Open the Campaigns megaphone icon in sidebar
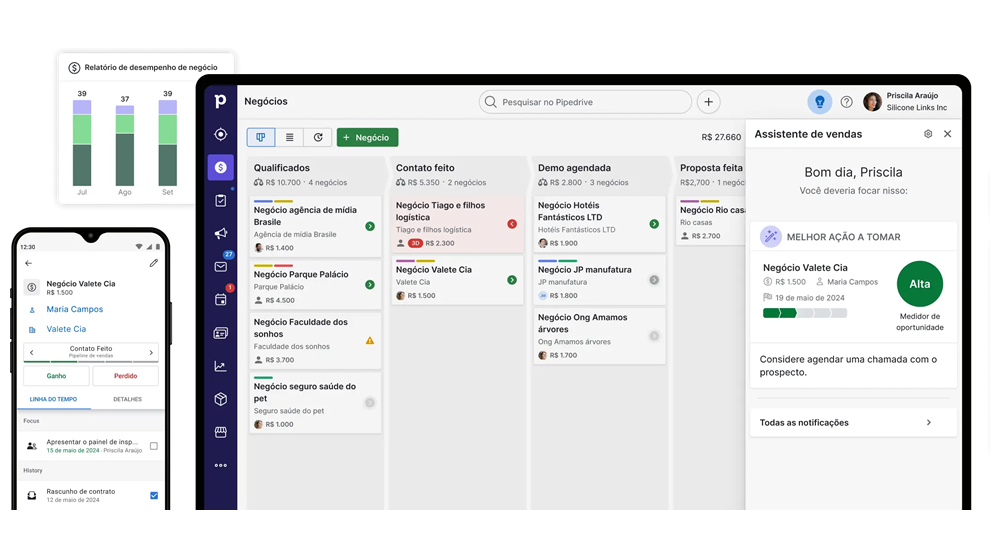This screenshot has width=1000, height=558. pos(221,233)
